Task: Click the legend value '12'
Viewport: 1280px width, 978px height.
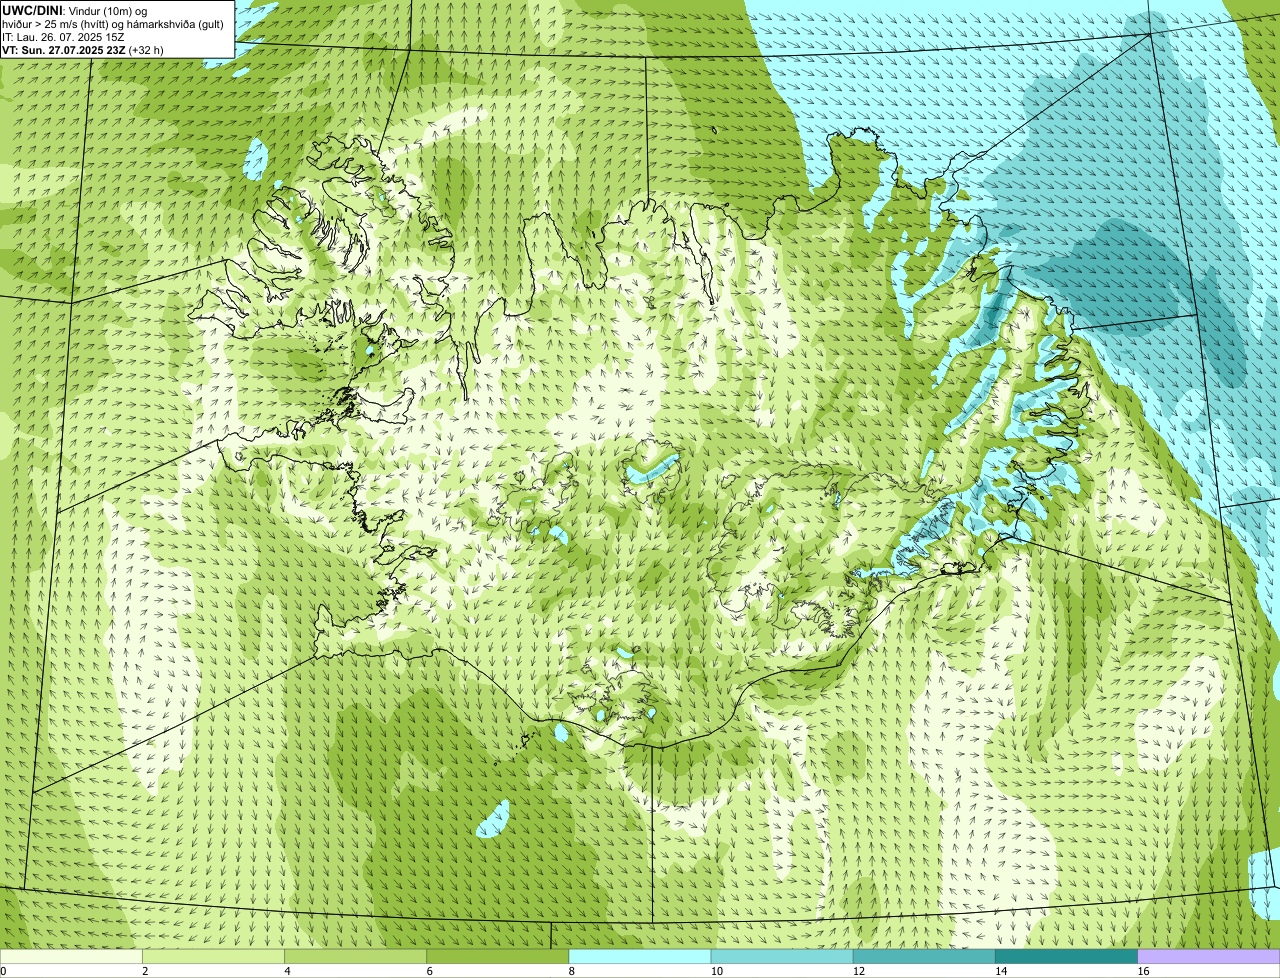Action: tap(858, 971)
